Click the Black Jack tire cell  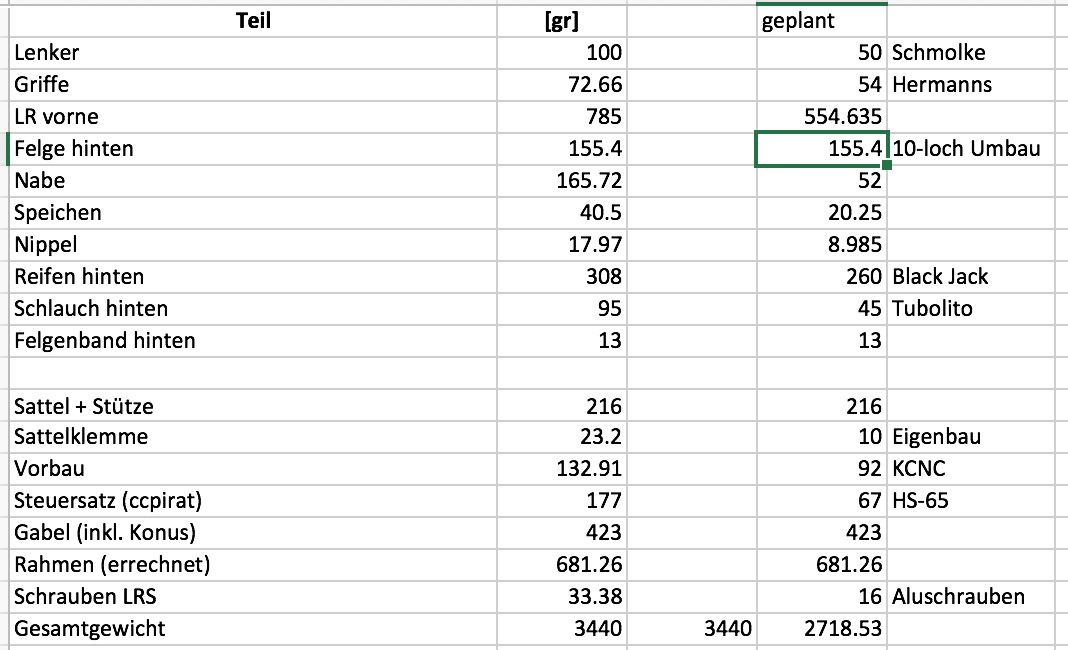click(x=971, y=277)
